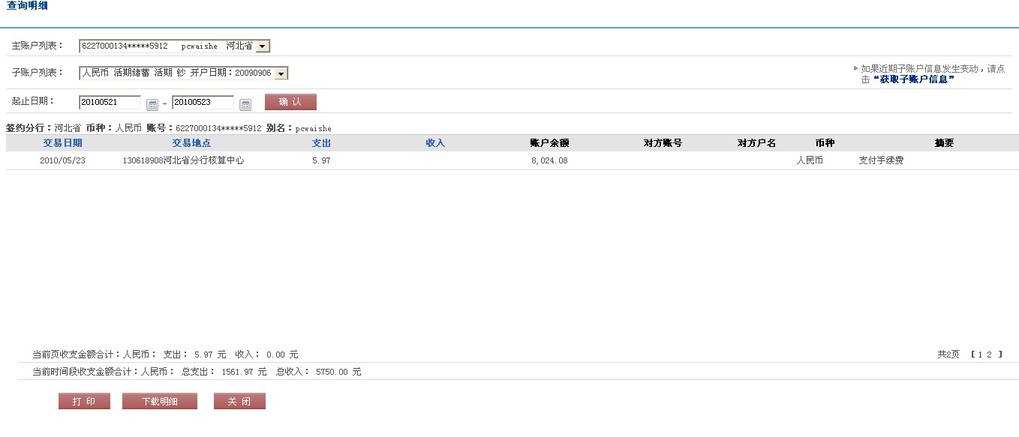Viewport: 1019px width, 437px height.
Task: Open the end date calendar picker
Action: 245,103
